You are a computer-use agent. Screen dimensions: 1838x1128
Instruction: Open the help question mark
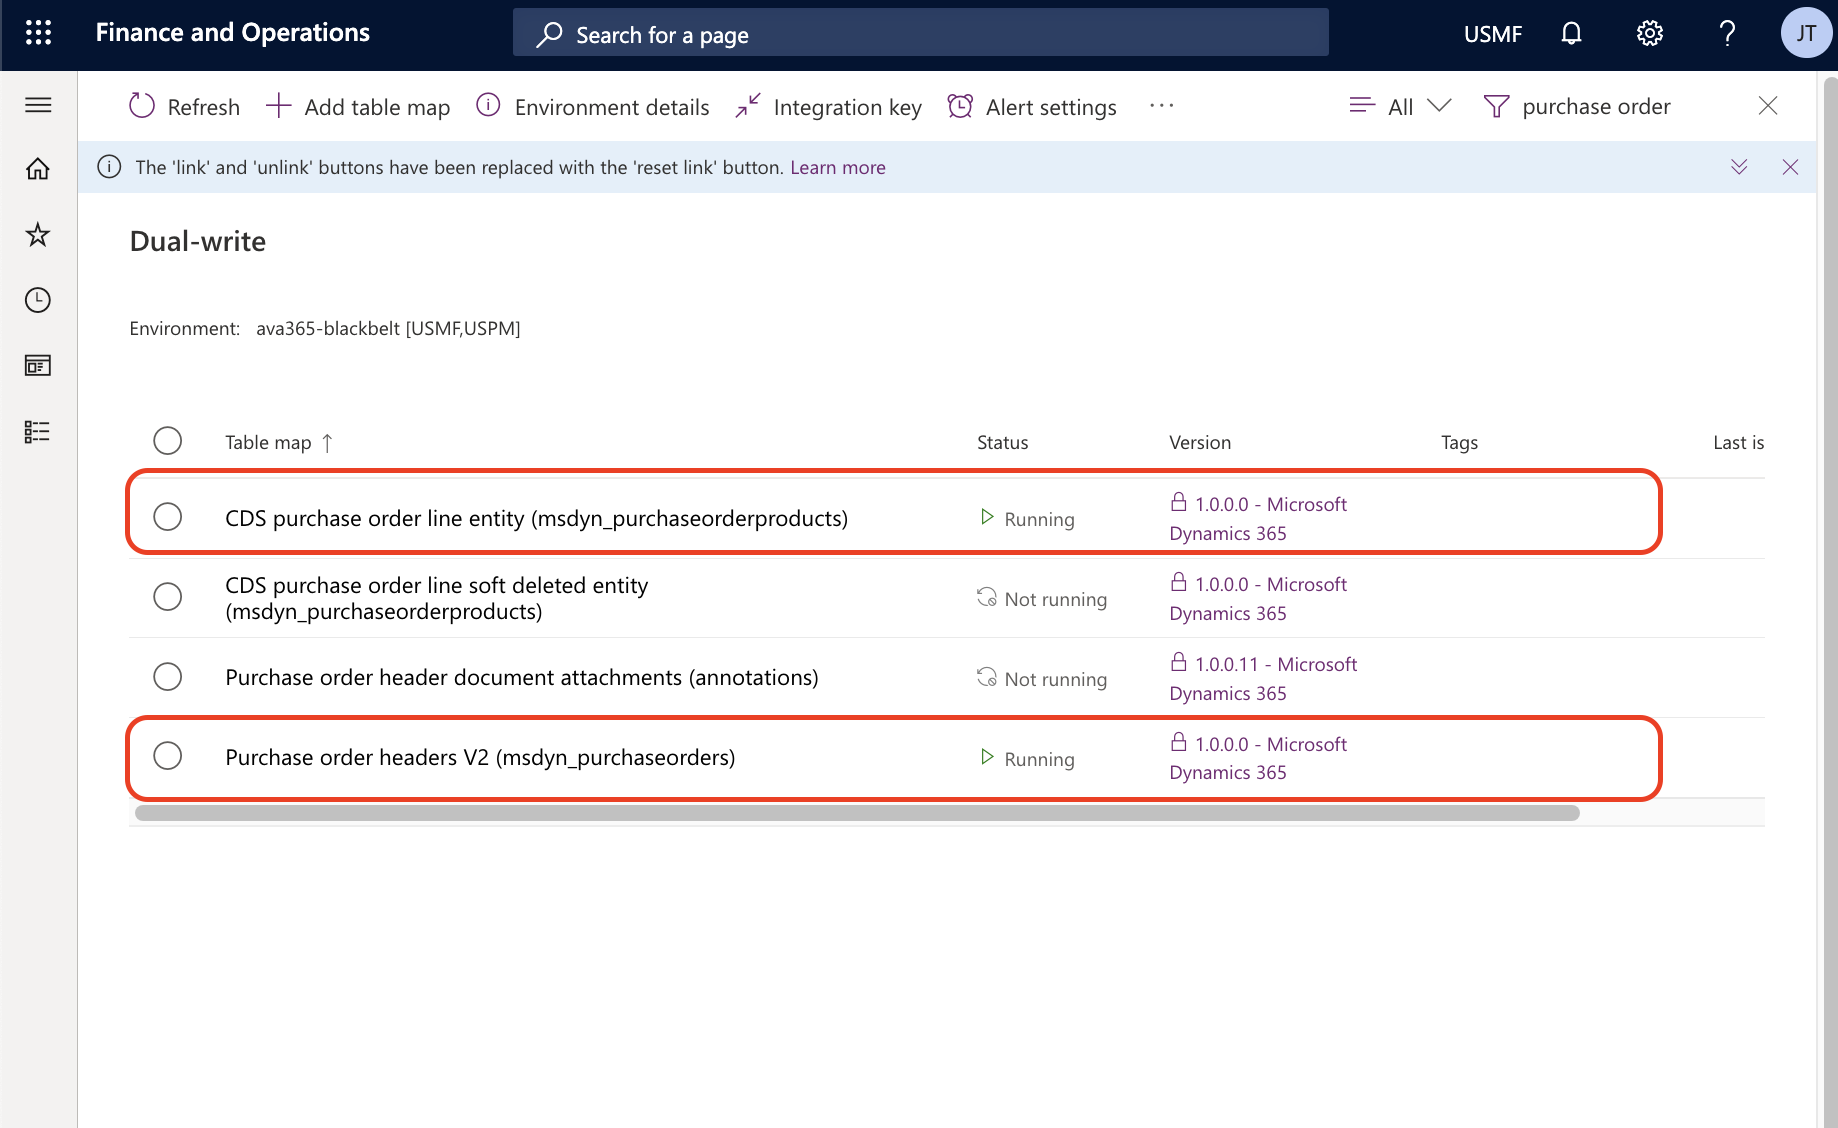click(x=1727, y=34)
